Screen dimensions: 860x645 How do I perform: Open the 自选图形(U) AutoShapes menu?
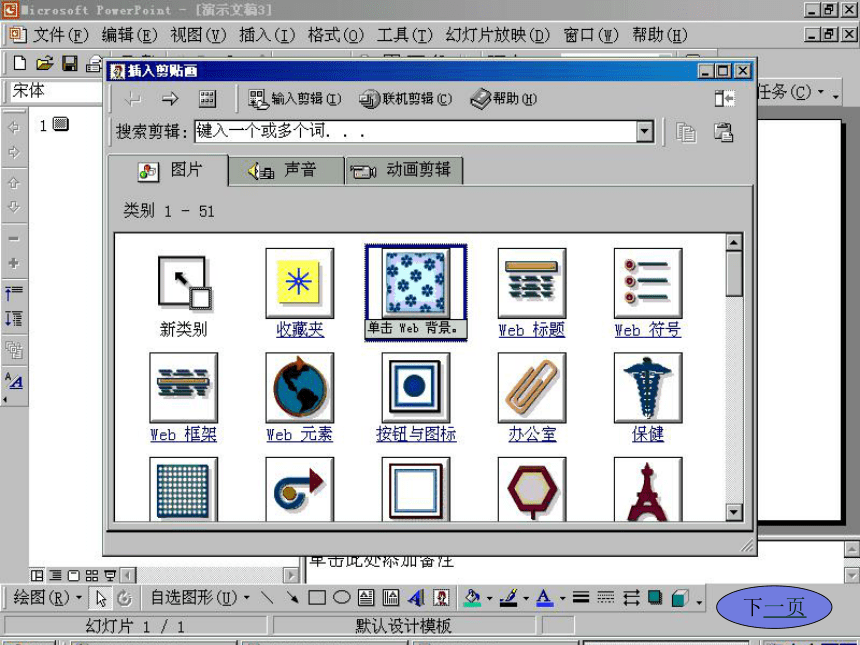click(200, 597)
